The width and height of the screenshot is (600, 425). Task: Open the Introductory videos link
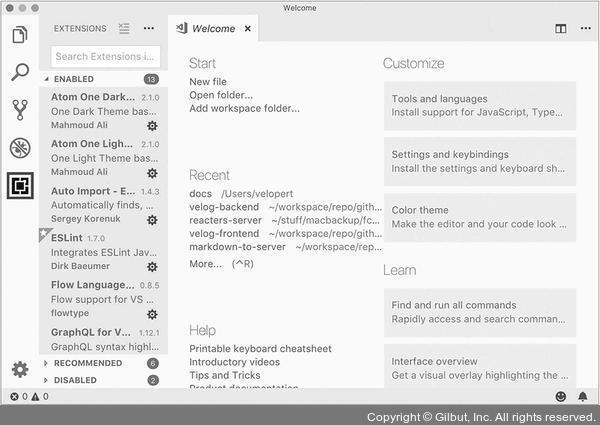point(234,362)
